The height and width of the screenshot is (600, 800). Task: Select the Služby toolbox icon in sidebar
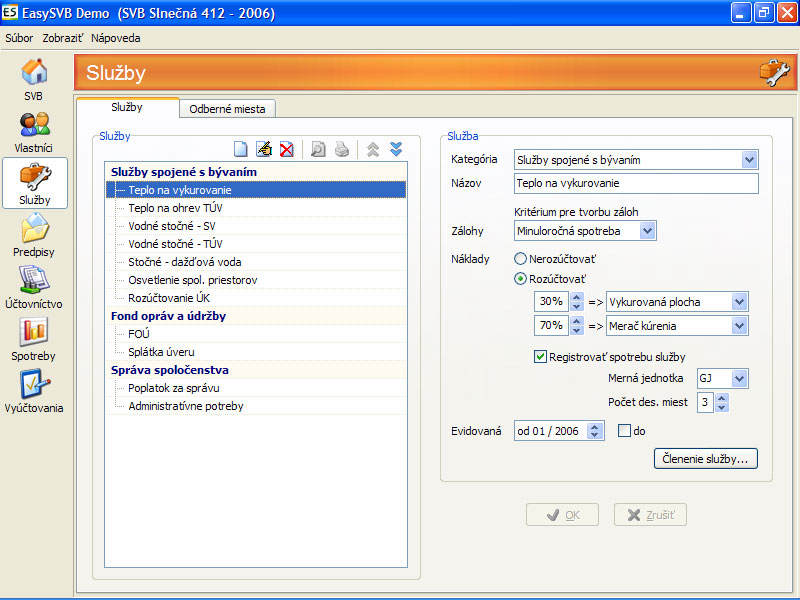pos(35,184)
